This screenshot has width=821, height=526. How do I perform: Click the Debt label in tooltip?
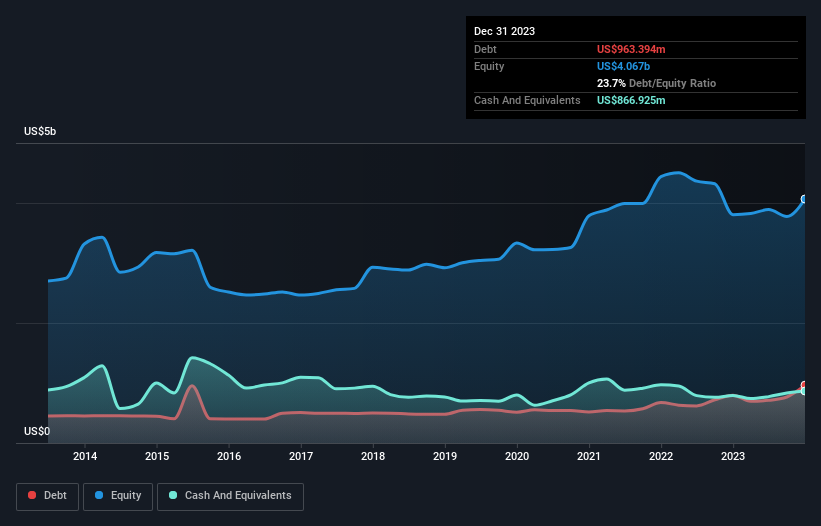(485, 49)
